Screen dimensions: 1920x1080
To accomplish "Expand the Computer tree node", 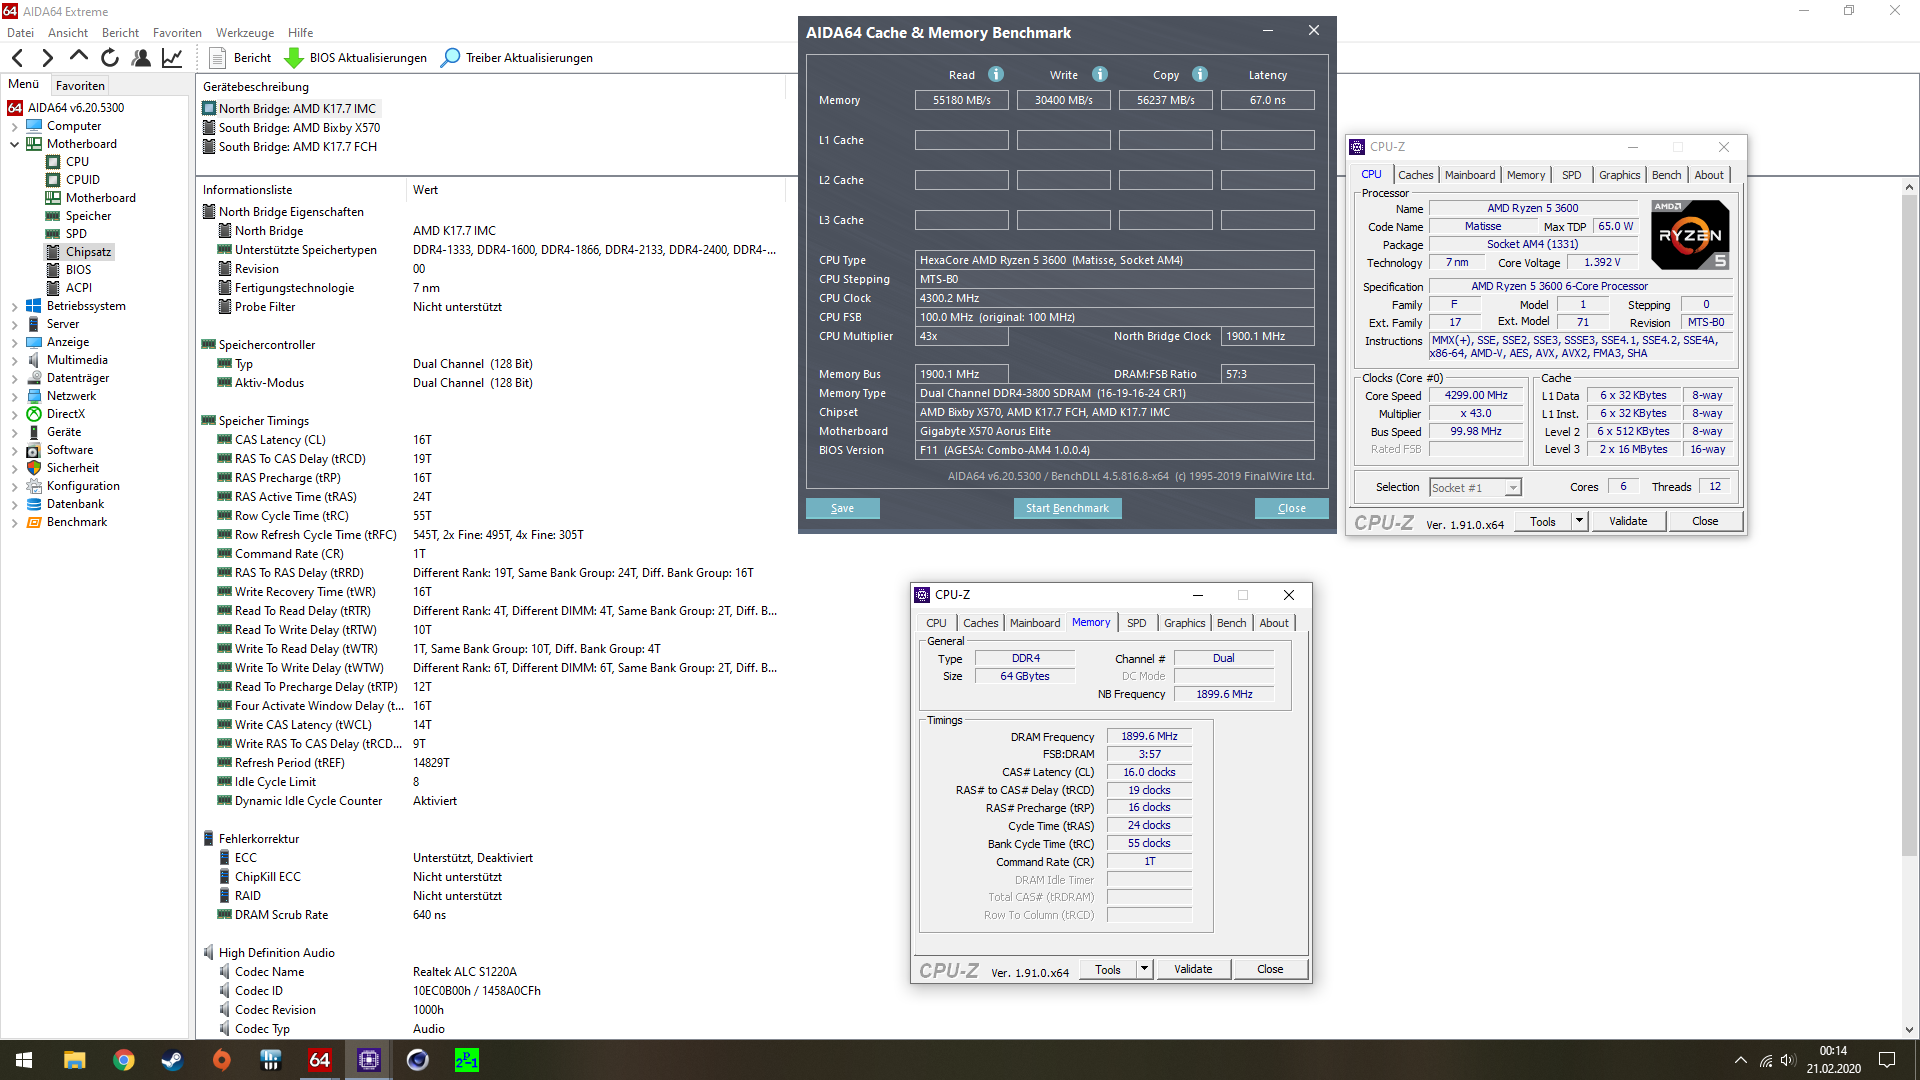I will [x=13, y=125].
